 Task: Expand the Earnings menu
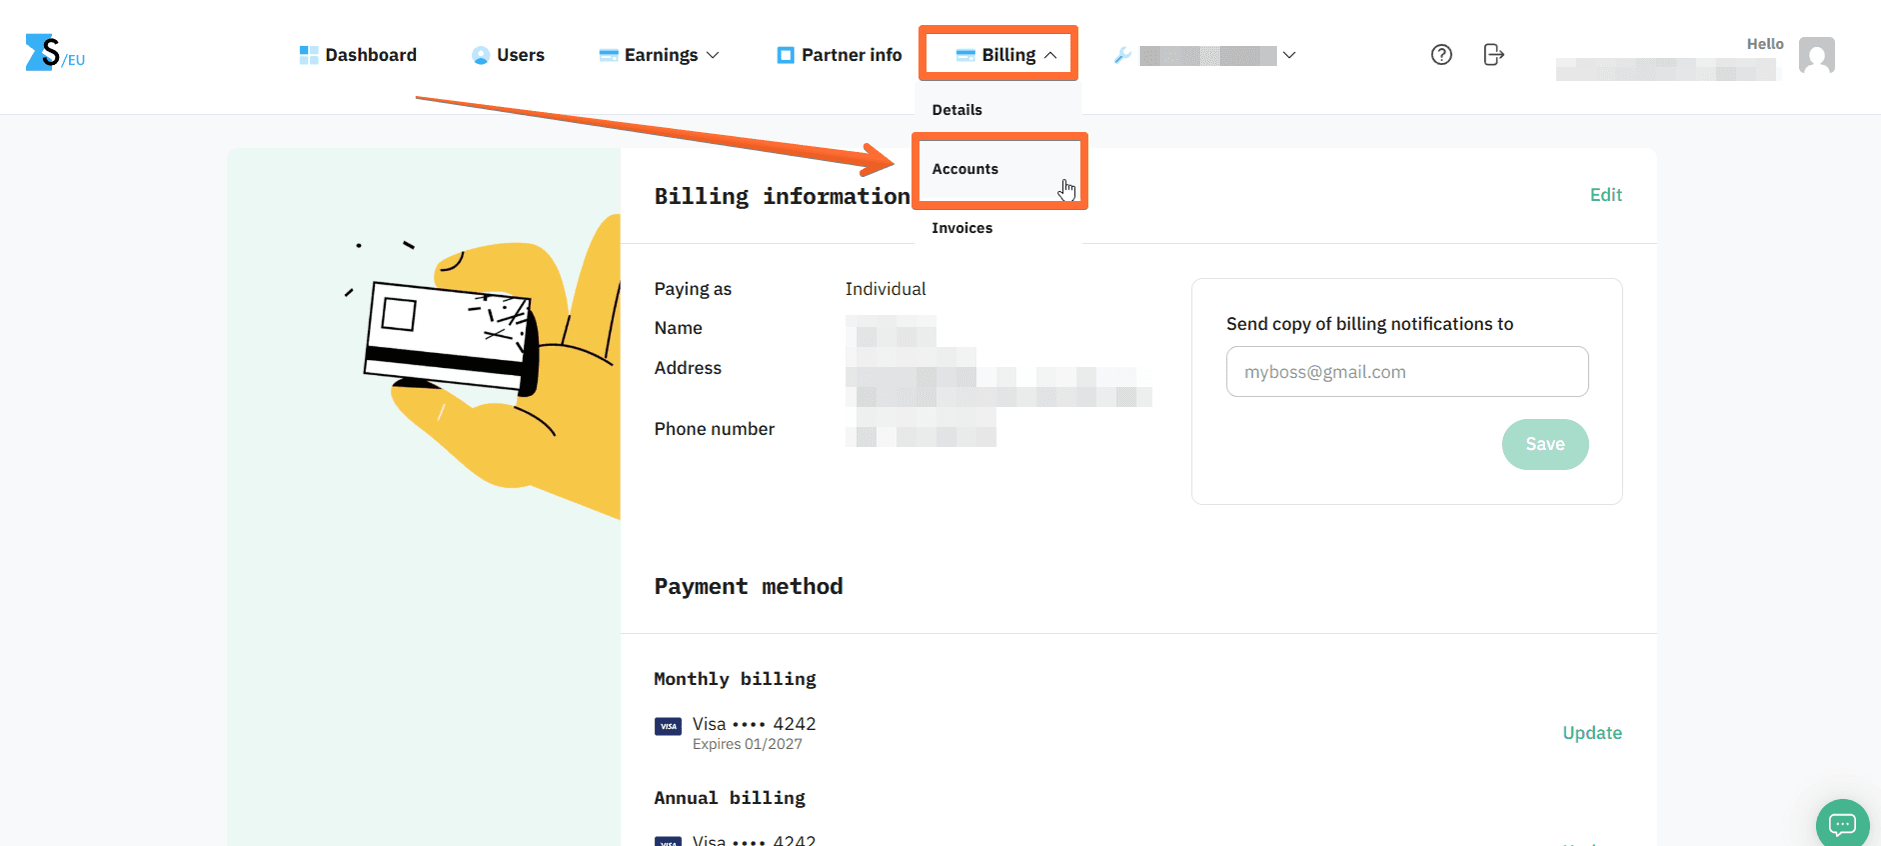pyautogui.click(x=659, y=55)
